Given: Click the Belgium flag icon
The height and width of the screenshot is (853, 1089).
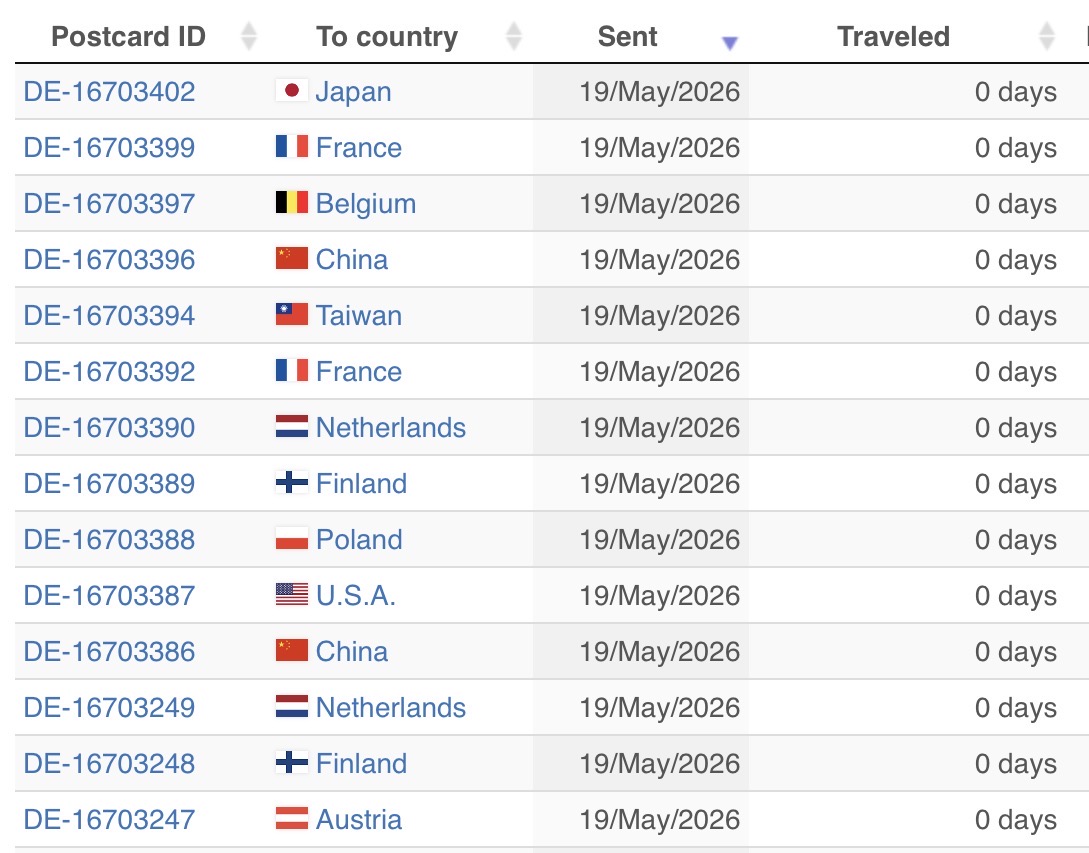Looking at the screenshot, I should (x=292, y=202).
